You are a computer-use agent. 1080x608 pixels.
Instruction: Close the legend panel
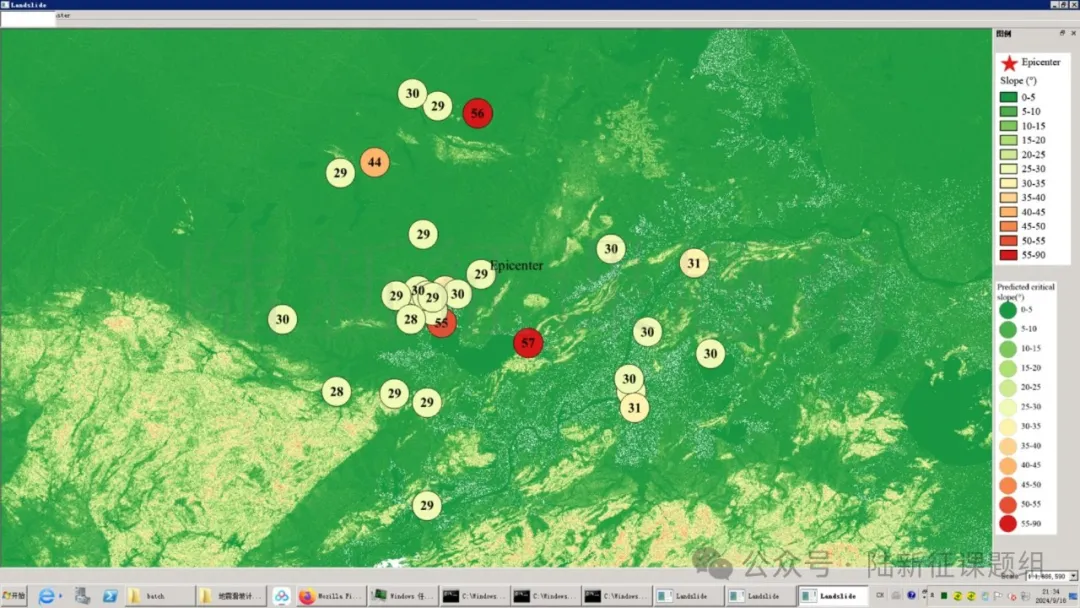click(x=1073, y=33)
